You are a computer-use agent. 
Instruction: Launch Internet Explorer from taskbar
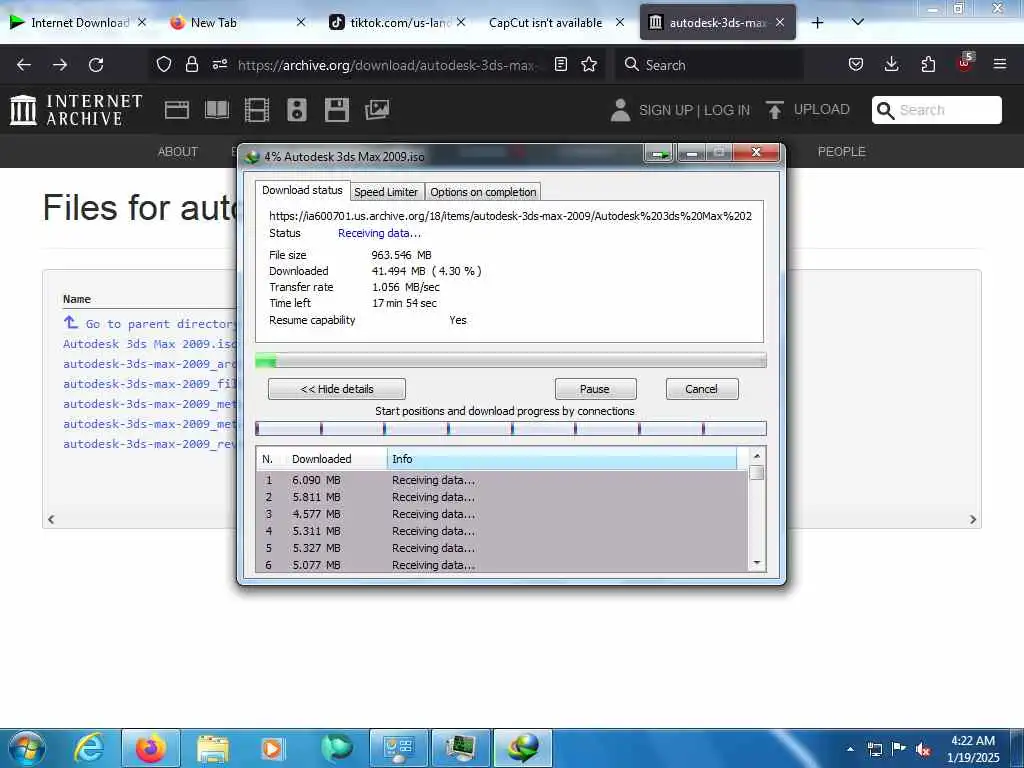click(89, 748)
